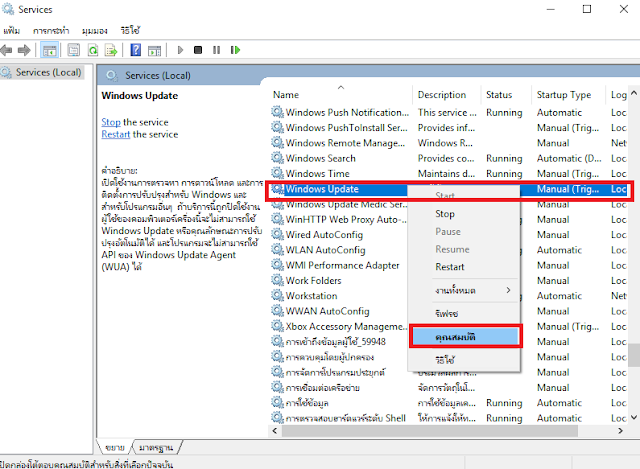Choose คุณสมบัติ in the context menu
This screenshot has height=469, width=640.
coord(466,337)
